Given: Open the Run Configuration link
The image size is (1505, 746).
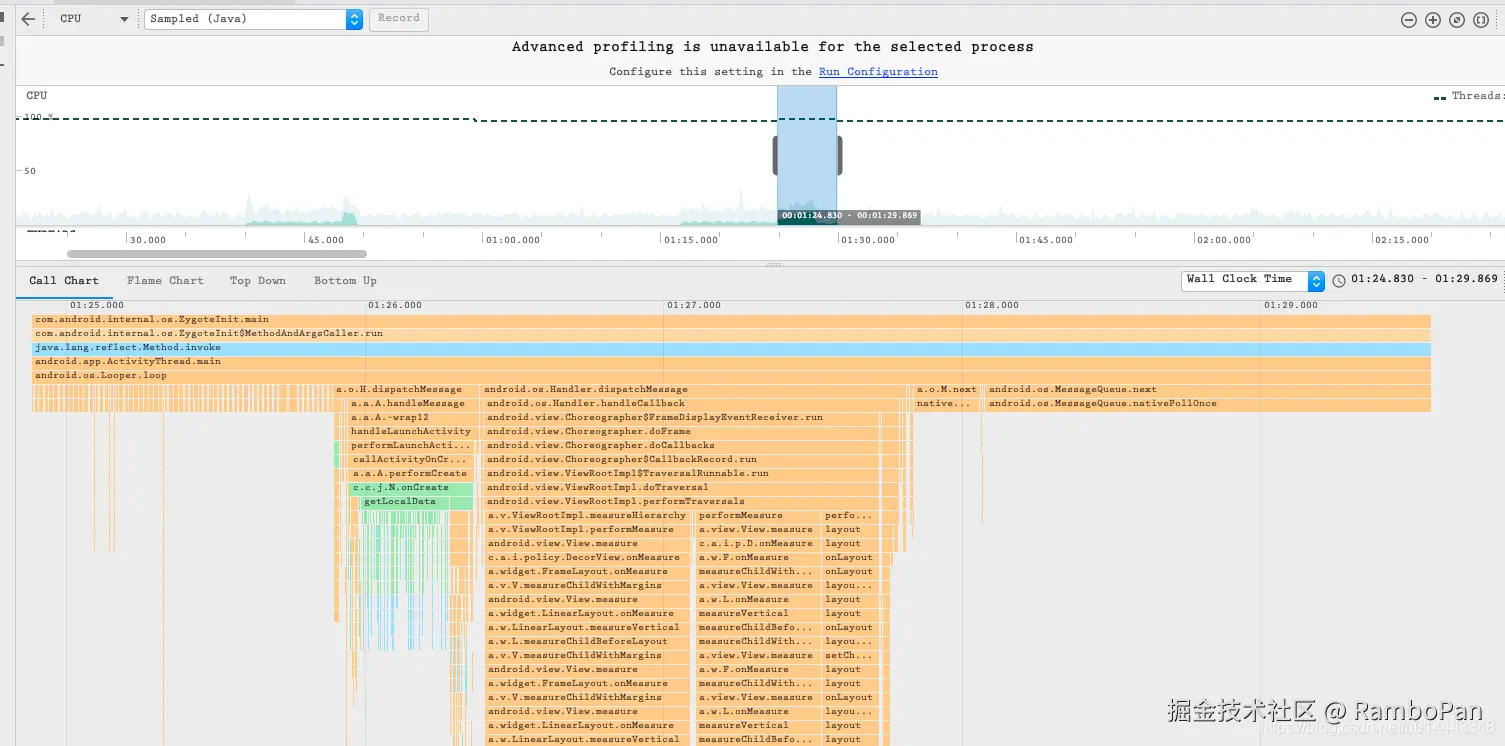Looking at the screenshot, I should point(878,72).
